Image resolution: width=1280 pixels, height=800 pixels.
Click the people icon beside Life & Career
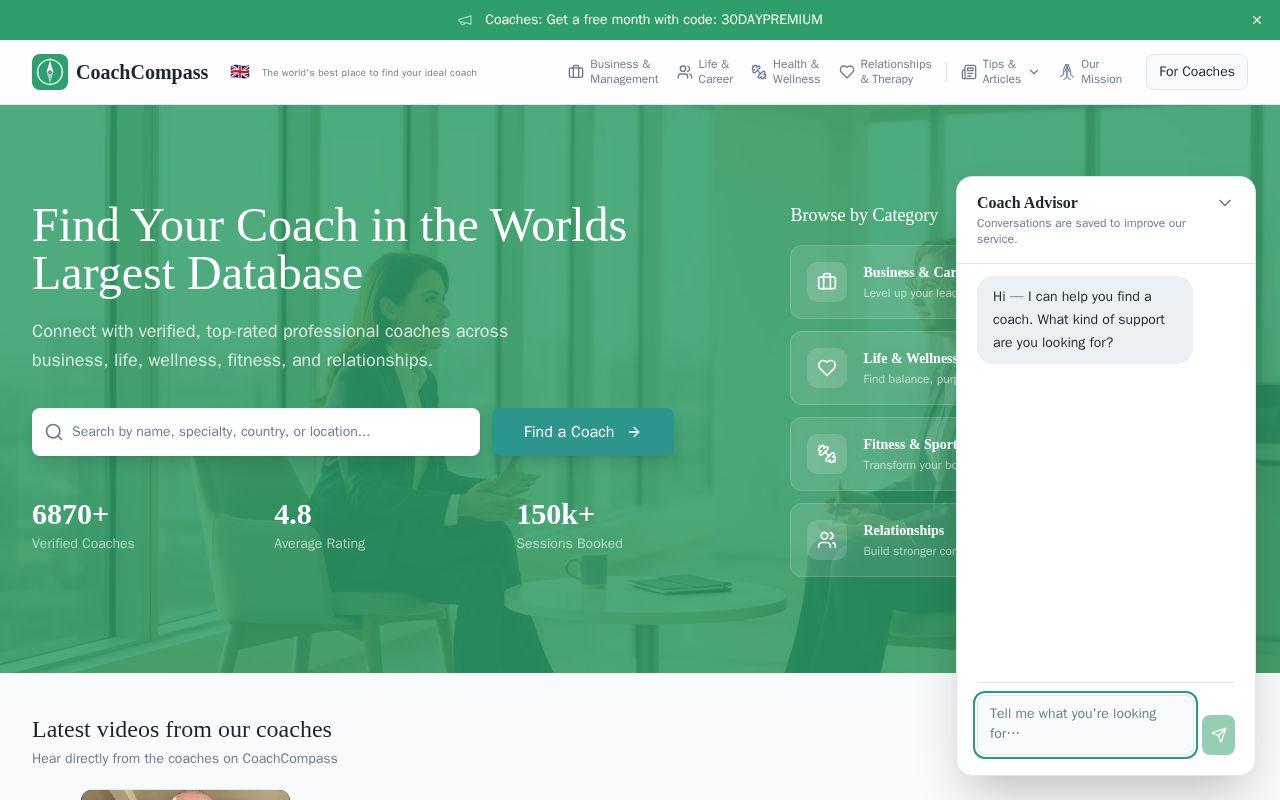pos(685,72)
